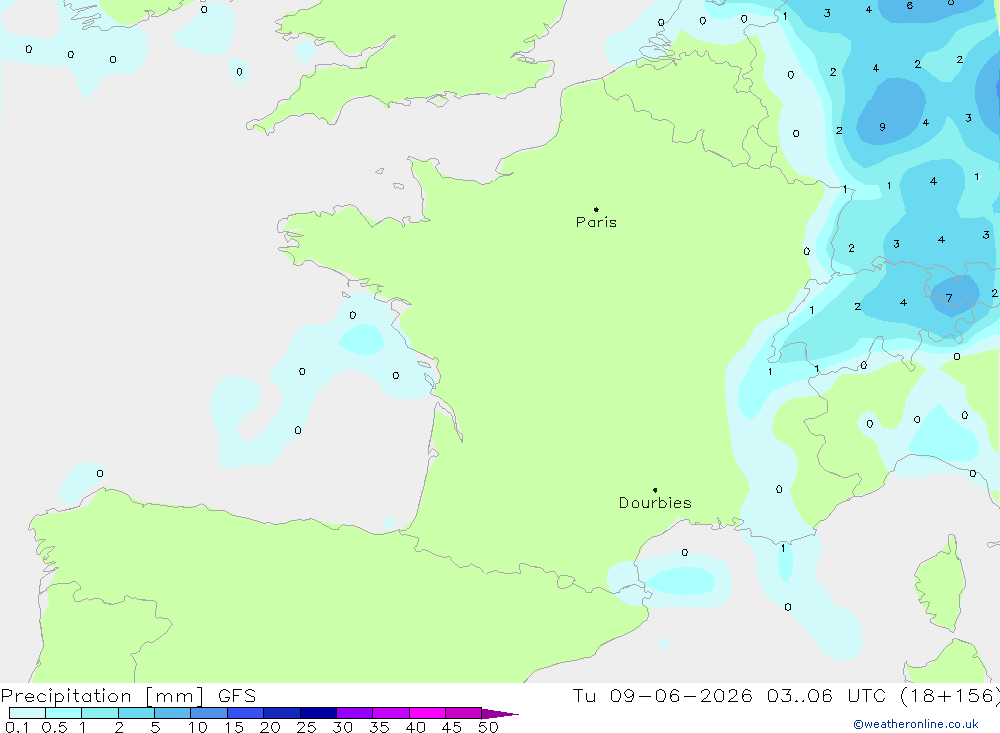Click the Paris location dot
The image size is (1000, 733).
(596, 209)
